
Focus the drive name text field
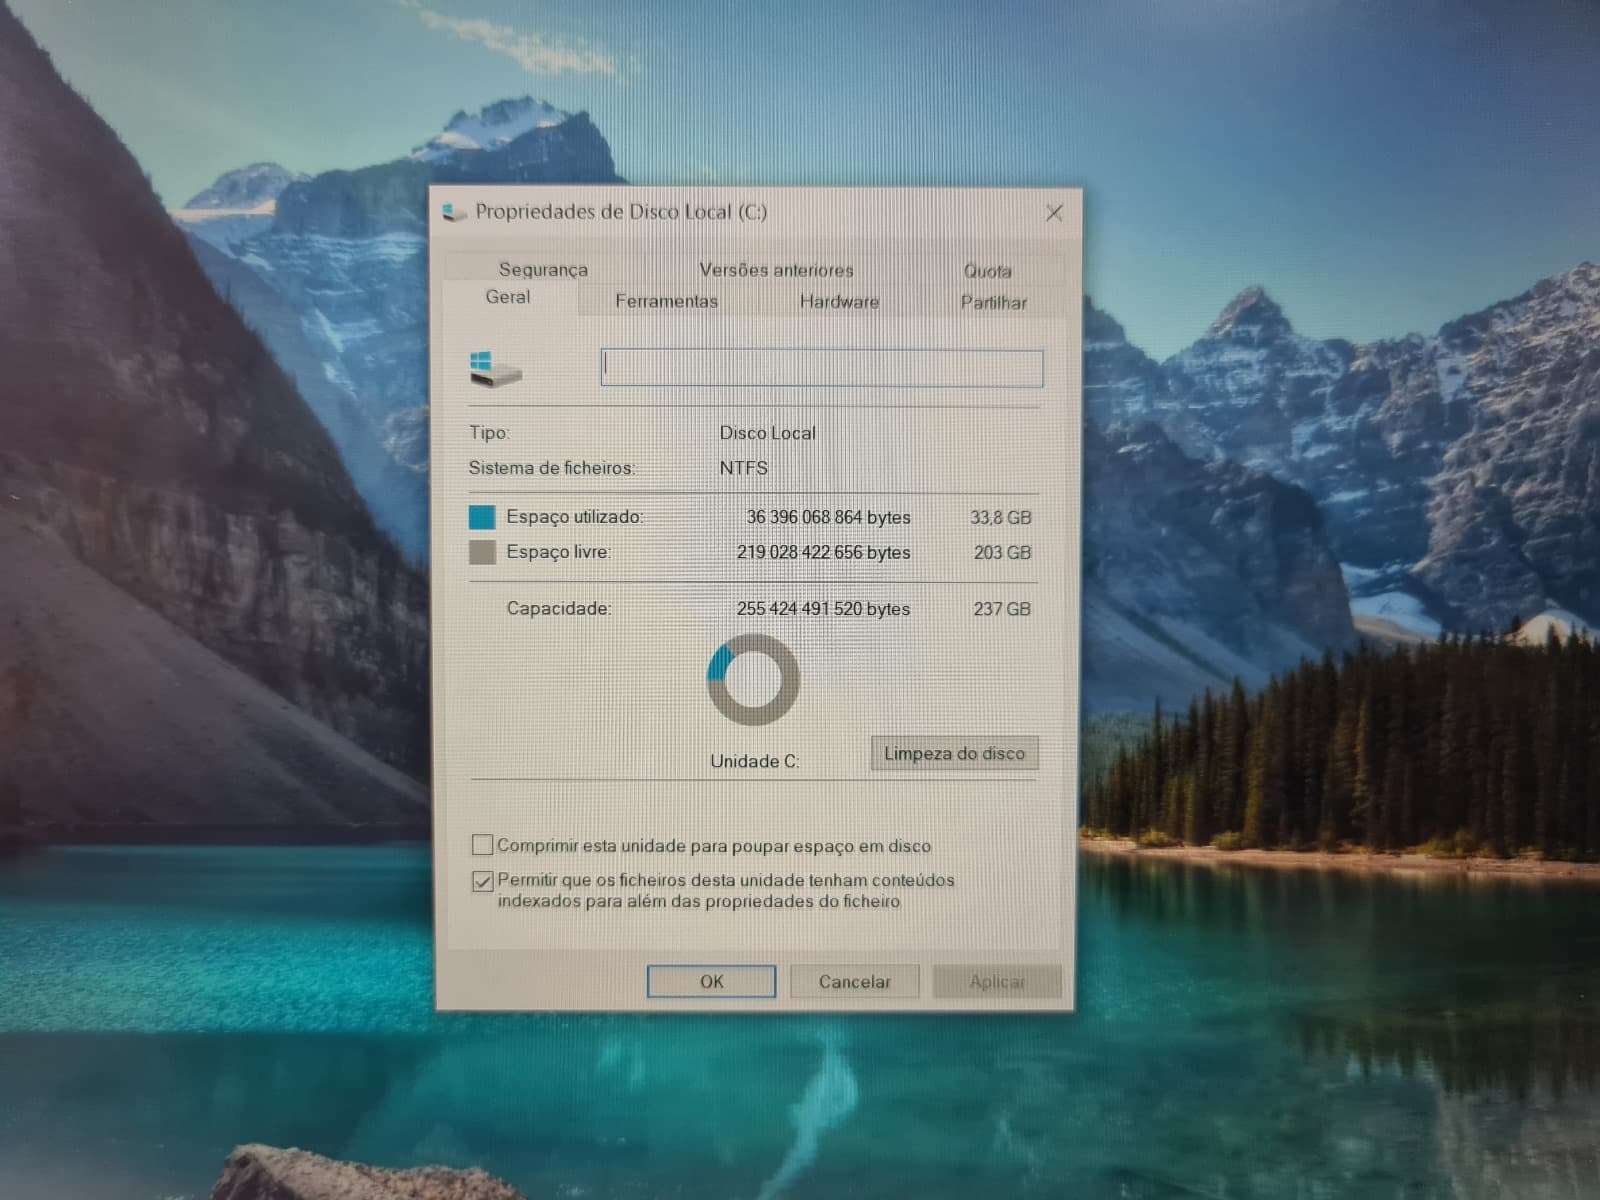821,368
